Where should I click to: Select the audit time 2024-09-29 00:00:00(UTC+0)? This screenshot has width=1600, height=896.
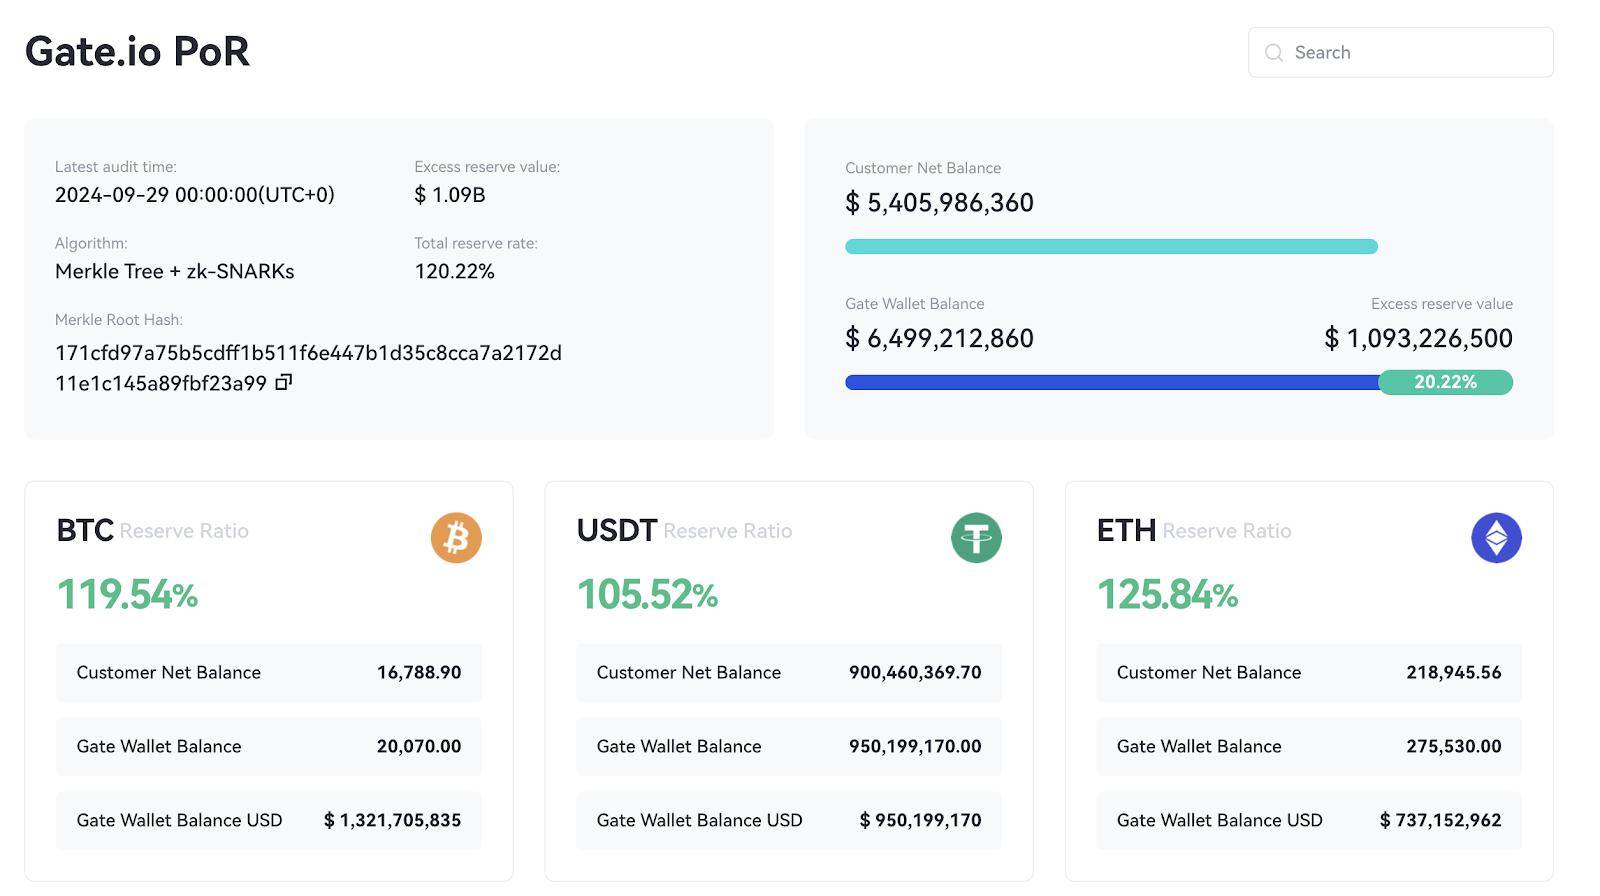(x=195, y=195)
